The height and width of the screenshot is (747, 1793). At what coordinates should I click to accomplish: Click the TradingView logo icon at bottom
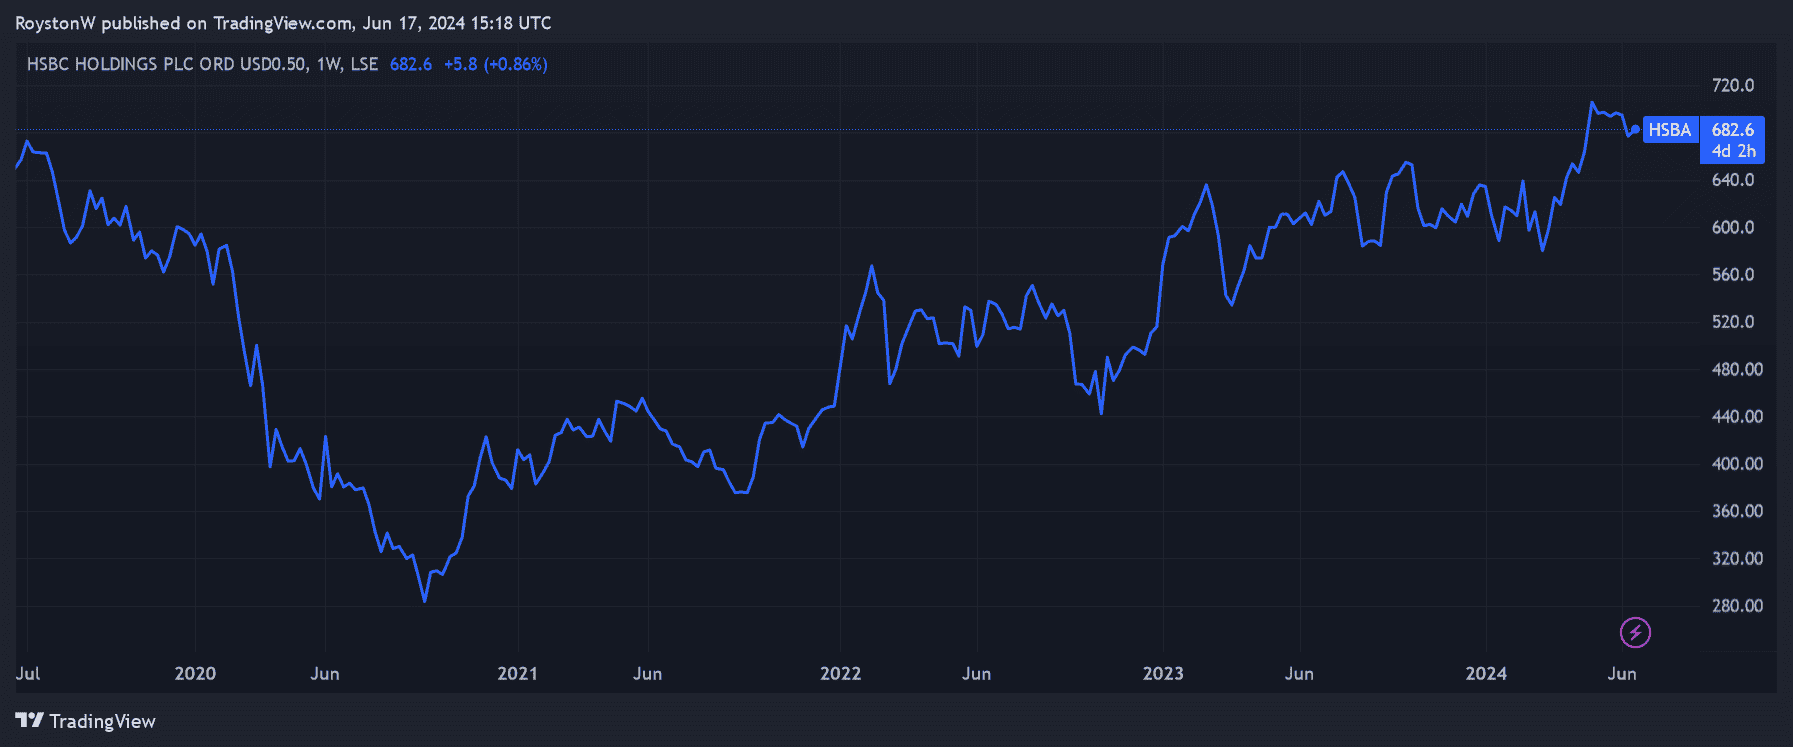pos(30,721)
